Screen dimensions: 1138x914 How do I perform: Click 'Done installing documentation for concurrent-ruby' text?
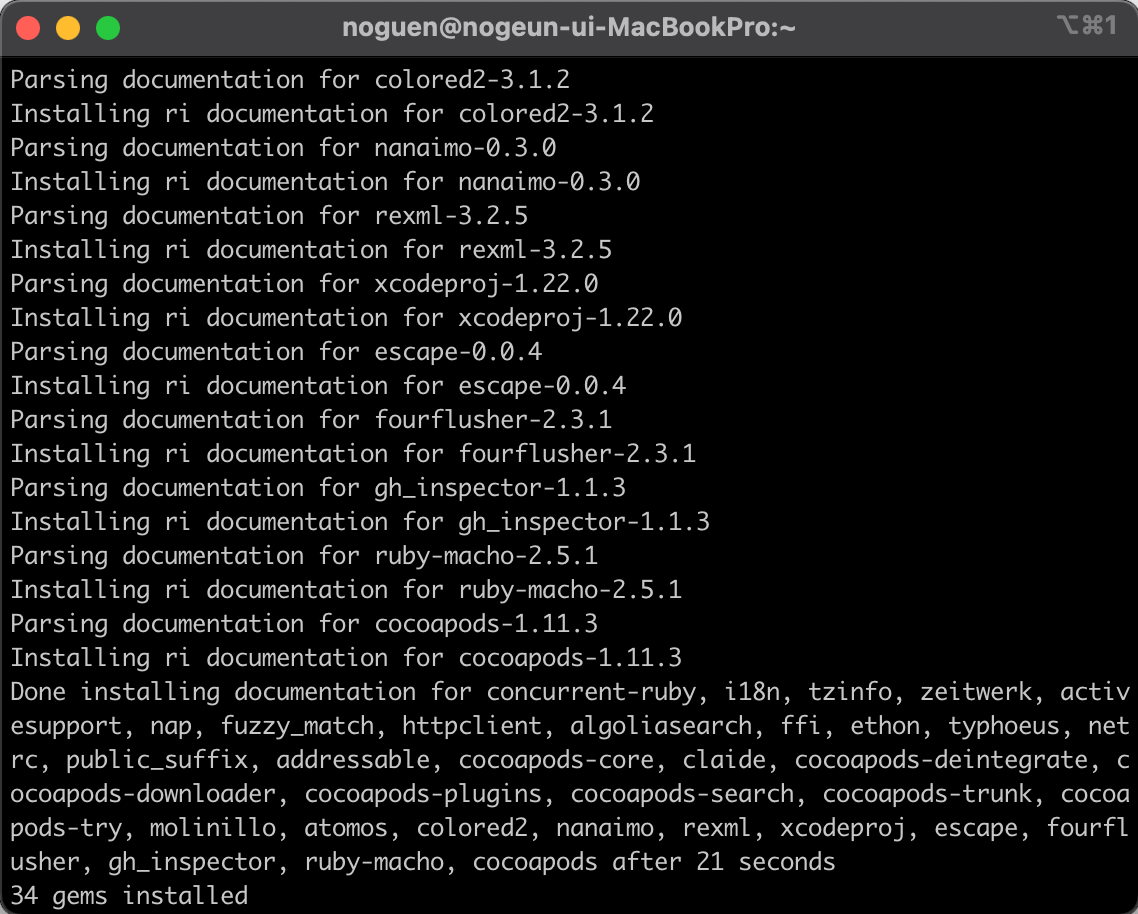(353, 692)
